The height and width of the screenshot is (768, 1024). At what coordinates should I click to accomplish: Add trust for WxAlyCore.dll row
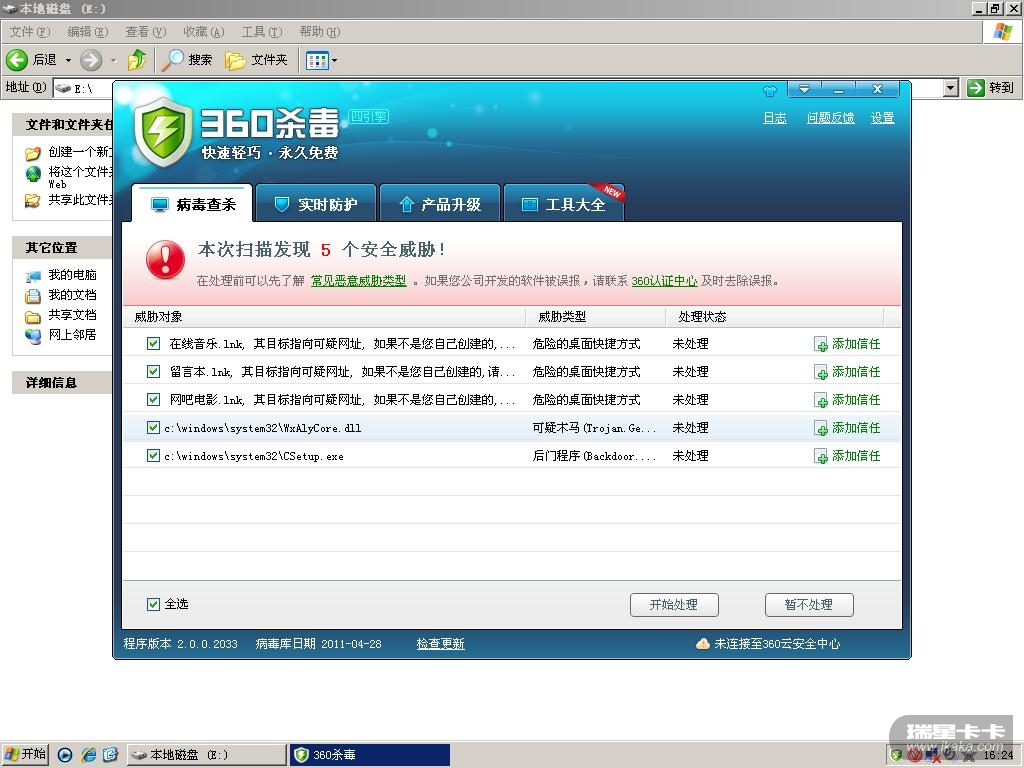[x=847, y=428]
